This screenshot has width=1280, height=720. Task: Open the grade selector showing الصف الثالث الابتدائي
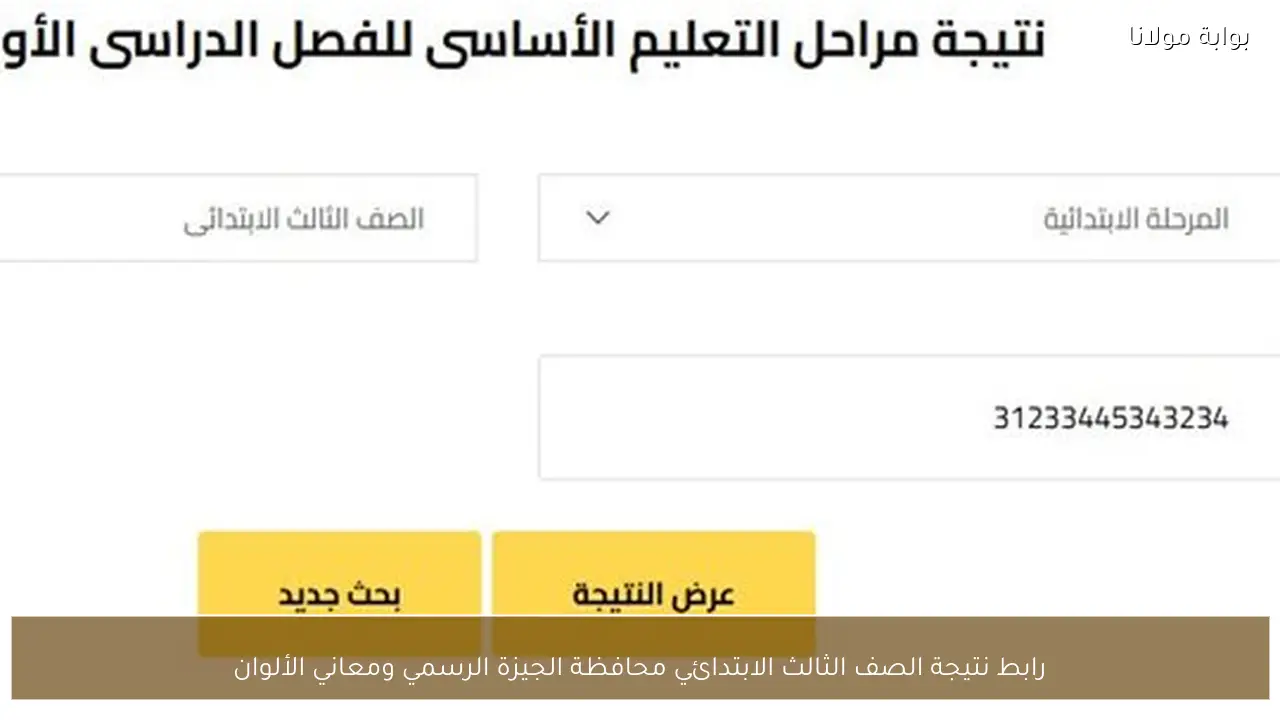click(x=240, y=218)
